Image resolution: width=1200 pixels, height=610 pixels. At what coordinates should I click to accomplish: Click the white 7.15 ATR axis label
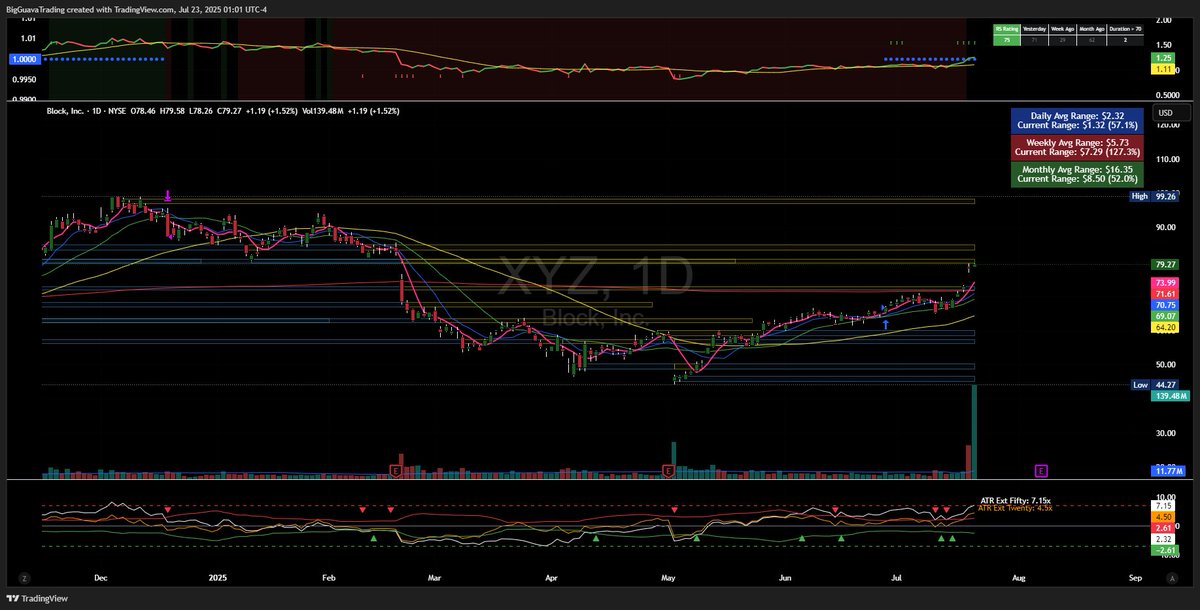1164,507
